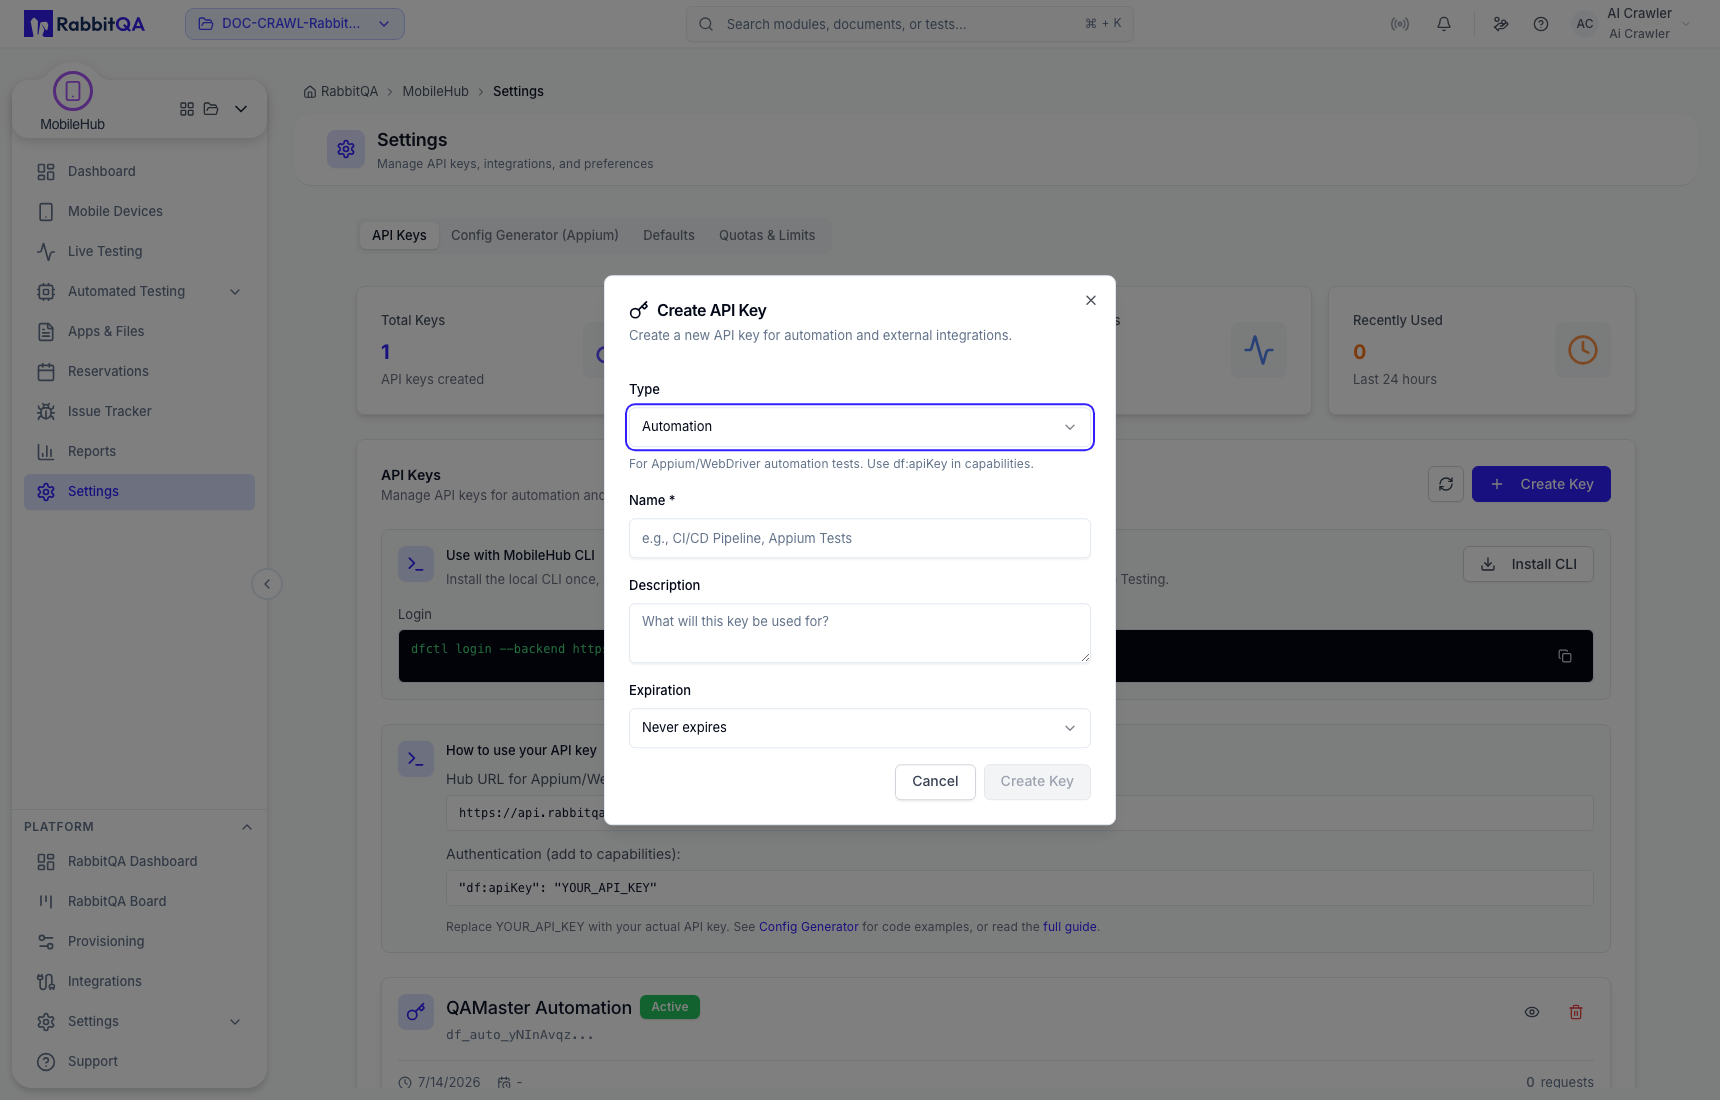Open the Quotas & Limits tab
This screenshot has height=1100, width=1720.
pyautogui.click(x=767, y=235)
